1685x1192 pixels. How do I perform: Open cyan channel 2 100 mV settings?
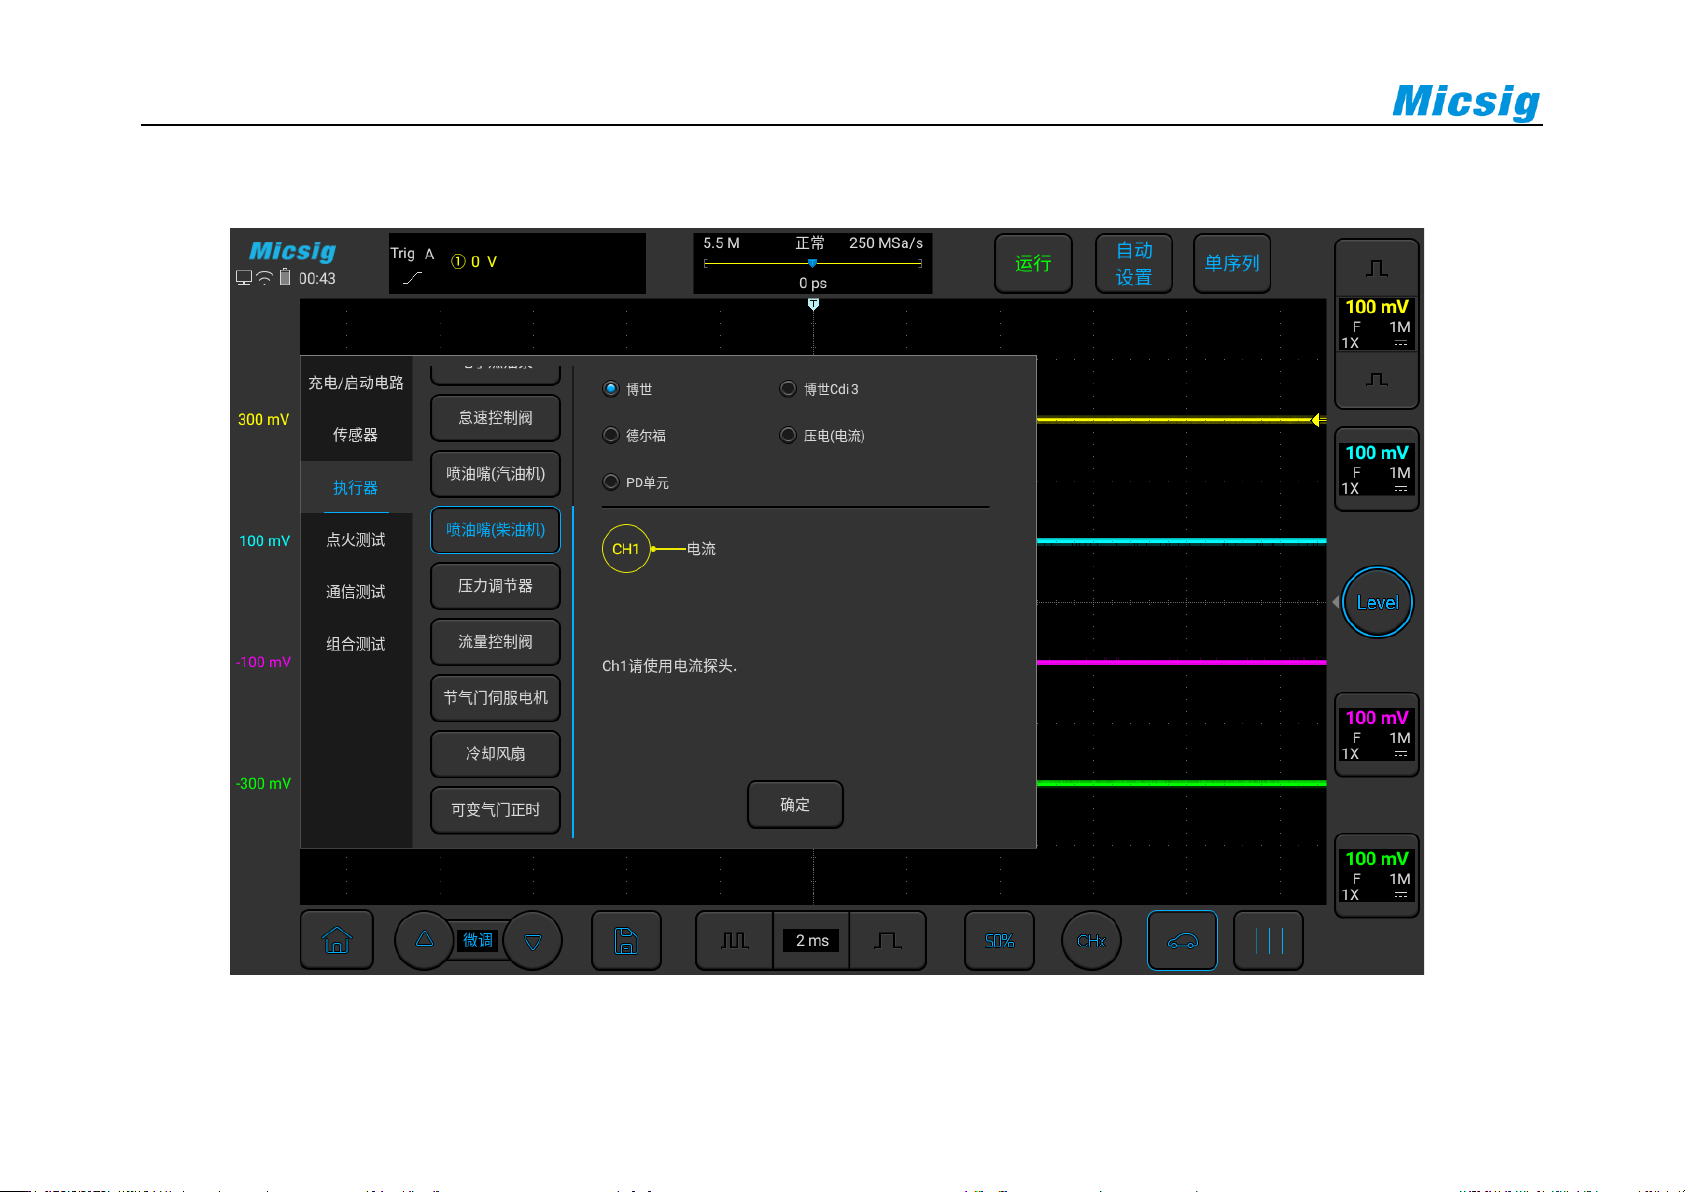tap(1377, 469)
